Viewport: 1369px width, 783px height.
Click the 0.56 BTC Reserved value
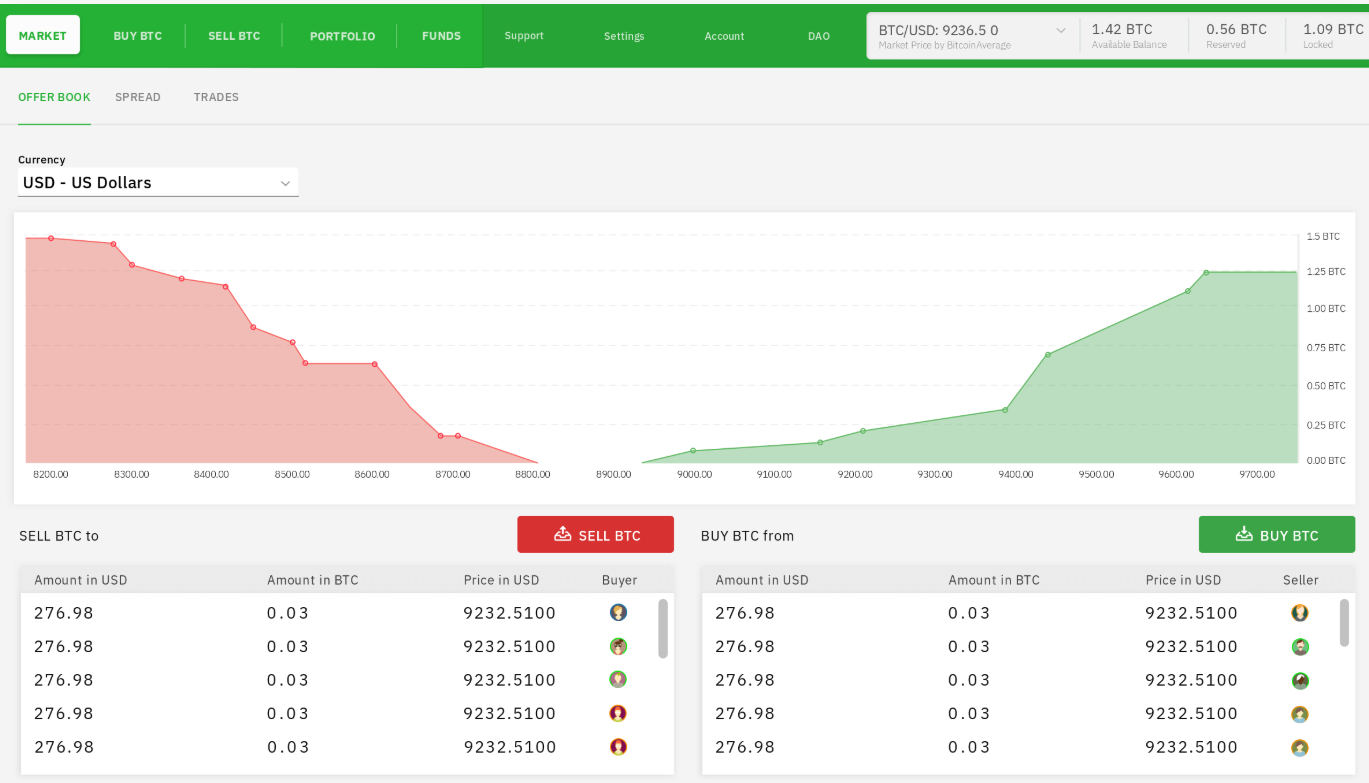[1236, 35]
